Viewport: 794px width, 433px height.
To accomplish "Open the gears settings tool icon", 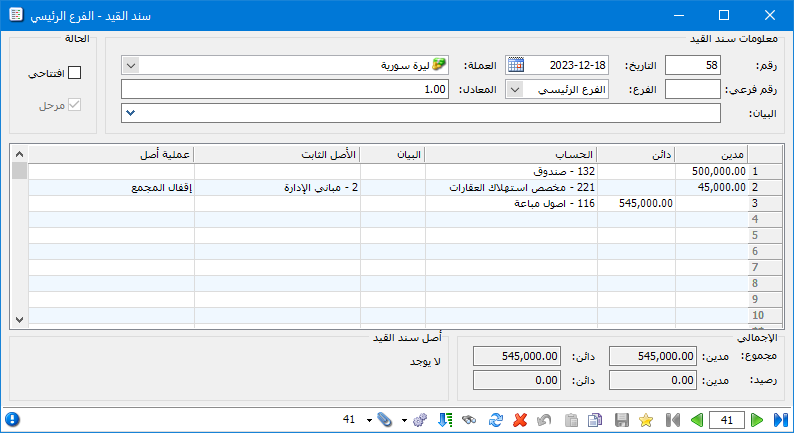I will [x=420, y=420].
